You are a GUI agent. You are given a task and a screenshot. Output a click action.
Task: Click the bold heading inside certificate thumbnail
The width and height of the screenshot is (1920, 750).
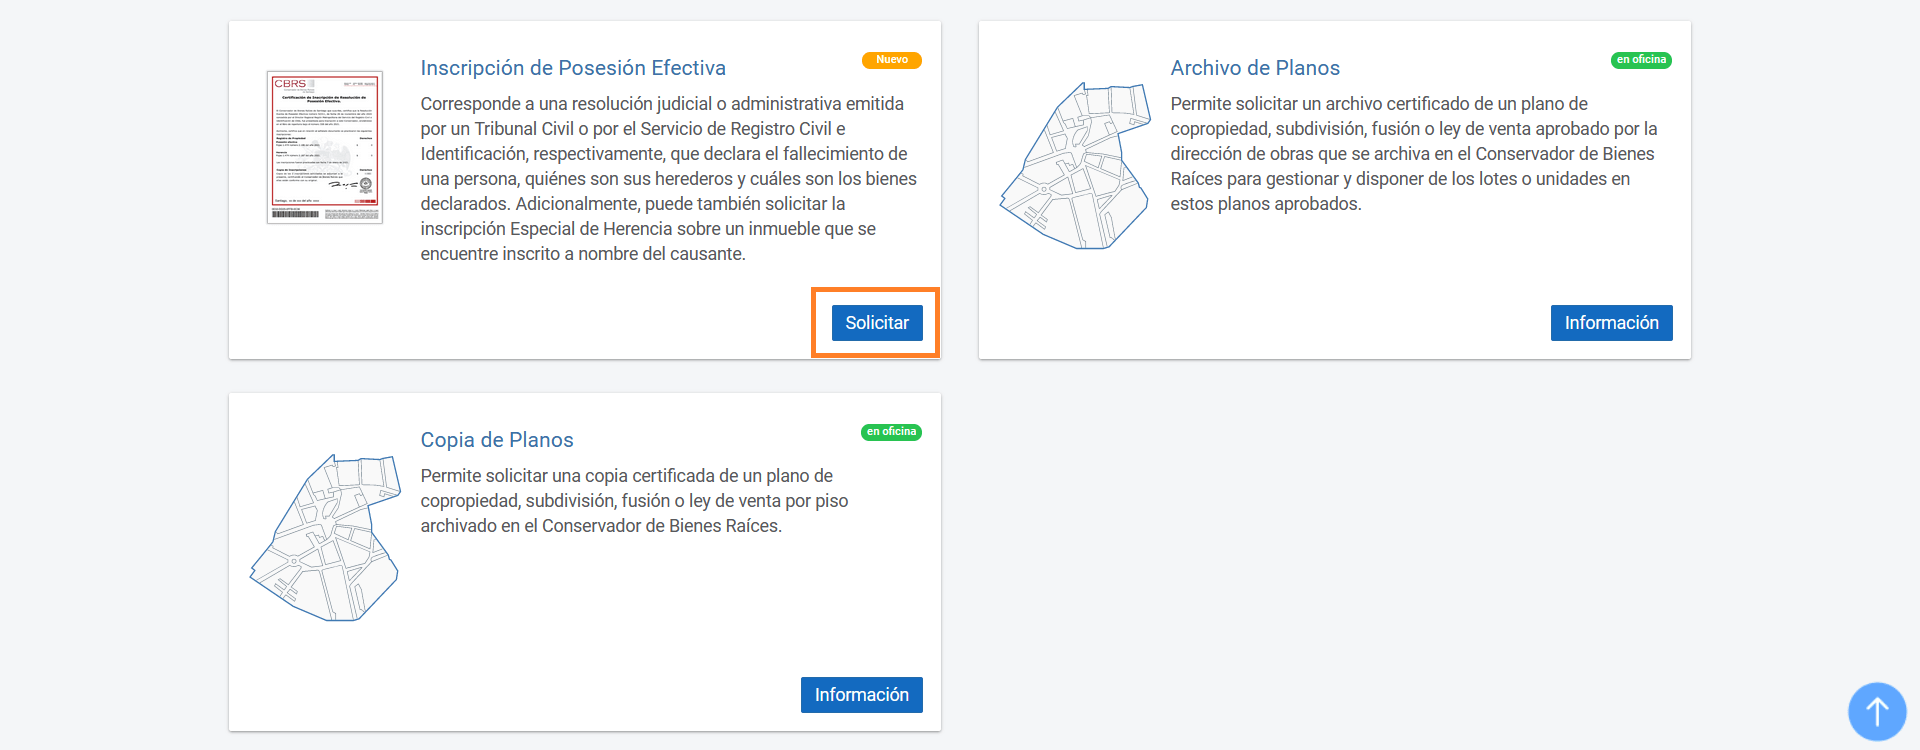[x=324, y=99]
